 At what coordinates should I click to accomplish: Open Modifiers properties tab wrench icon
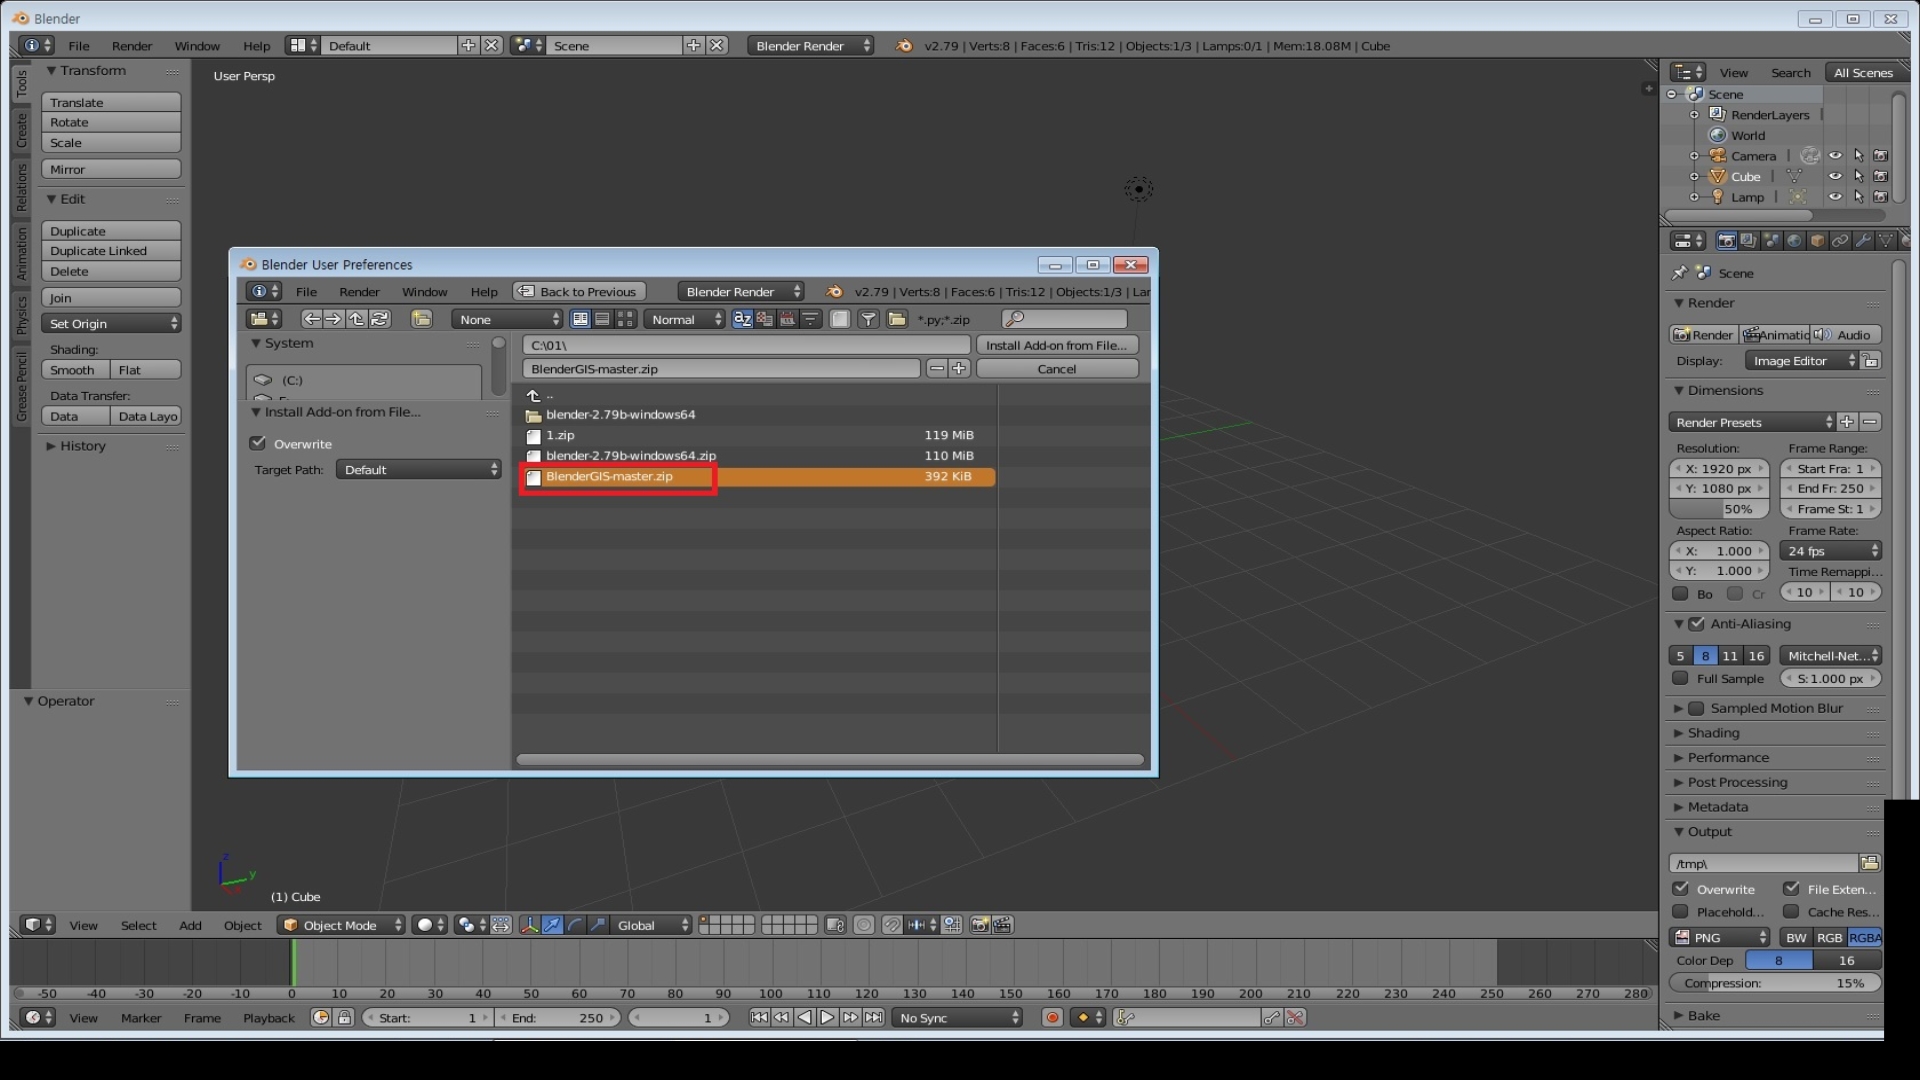tap(1863, 241)
